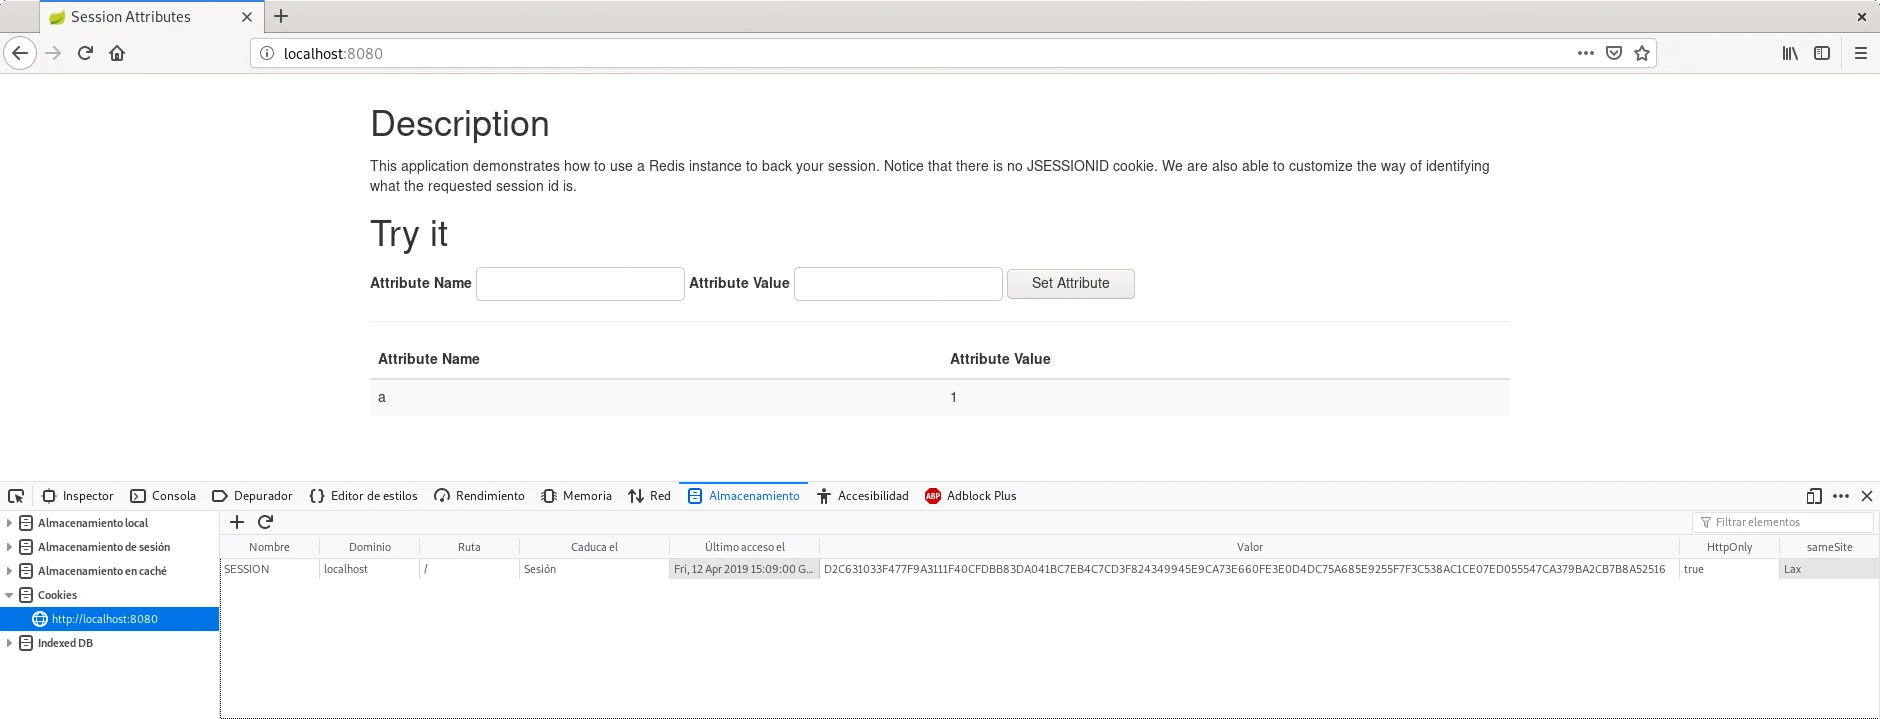Collapse the Cookies tree node
The width and height of the screenshot is (1880, 719).
(x=9, y=595)
